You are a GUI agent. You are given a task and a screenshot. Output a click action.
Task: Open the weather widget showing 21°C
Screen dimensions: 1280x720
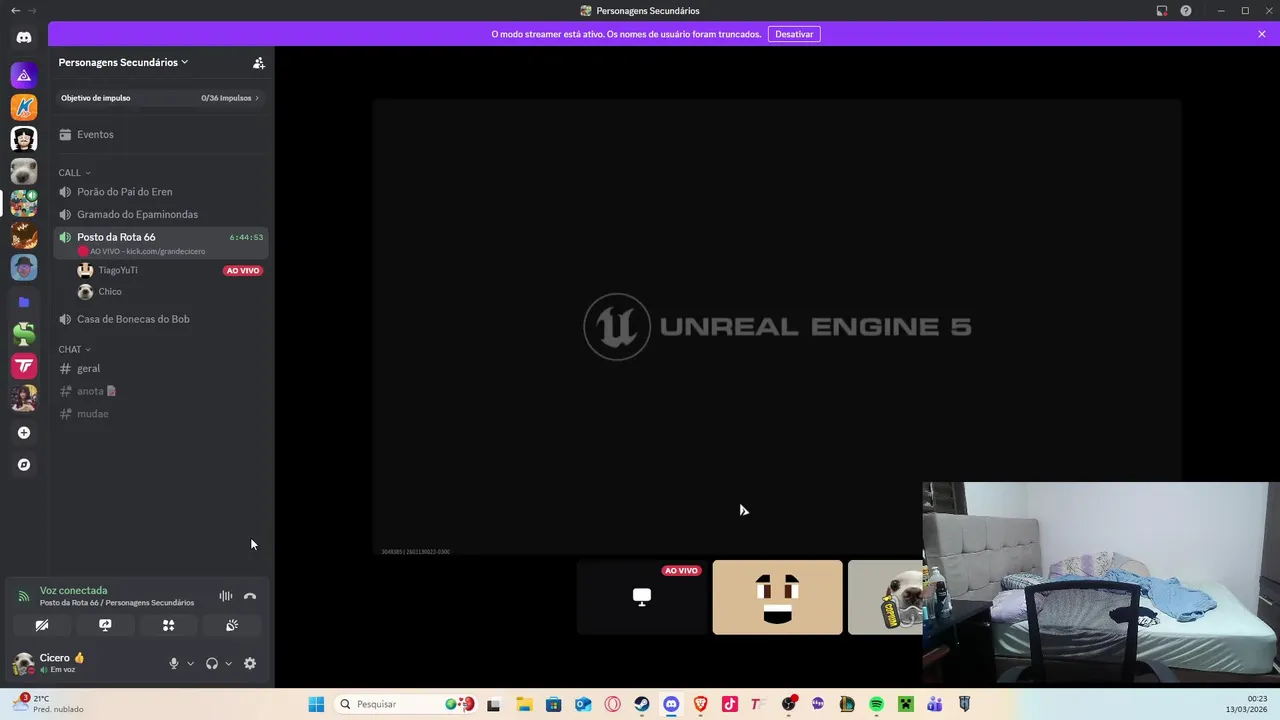pyautogui.click(x=47, y=704)
